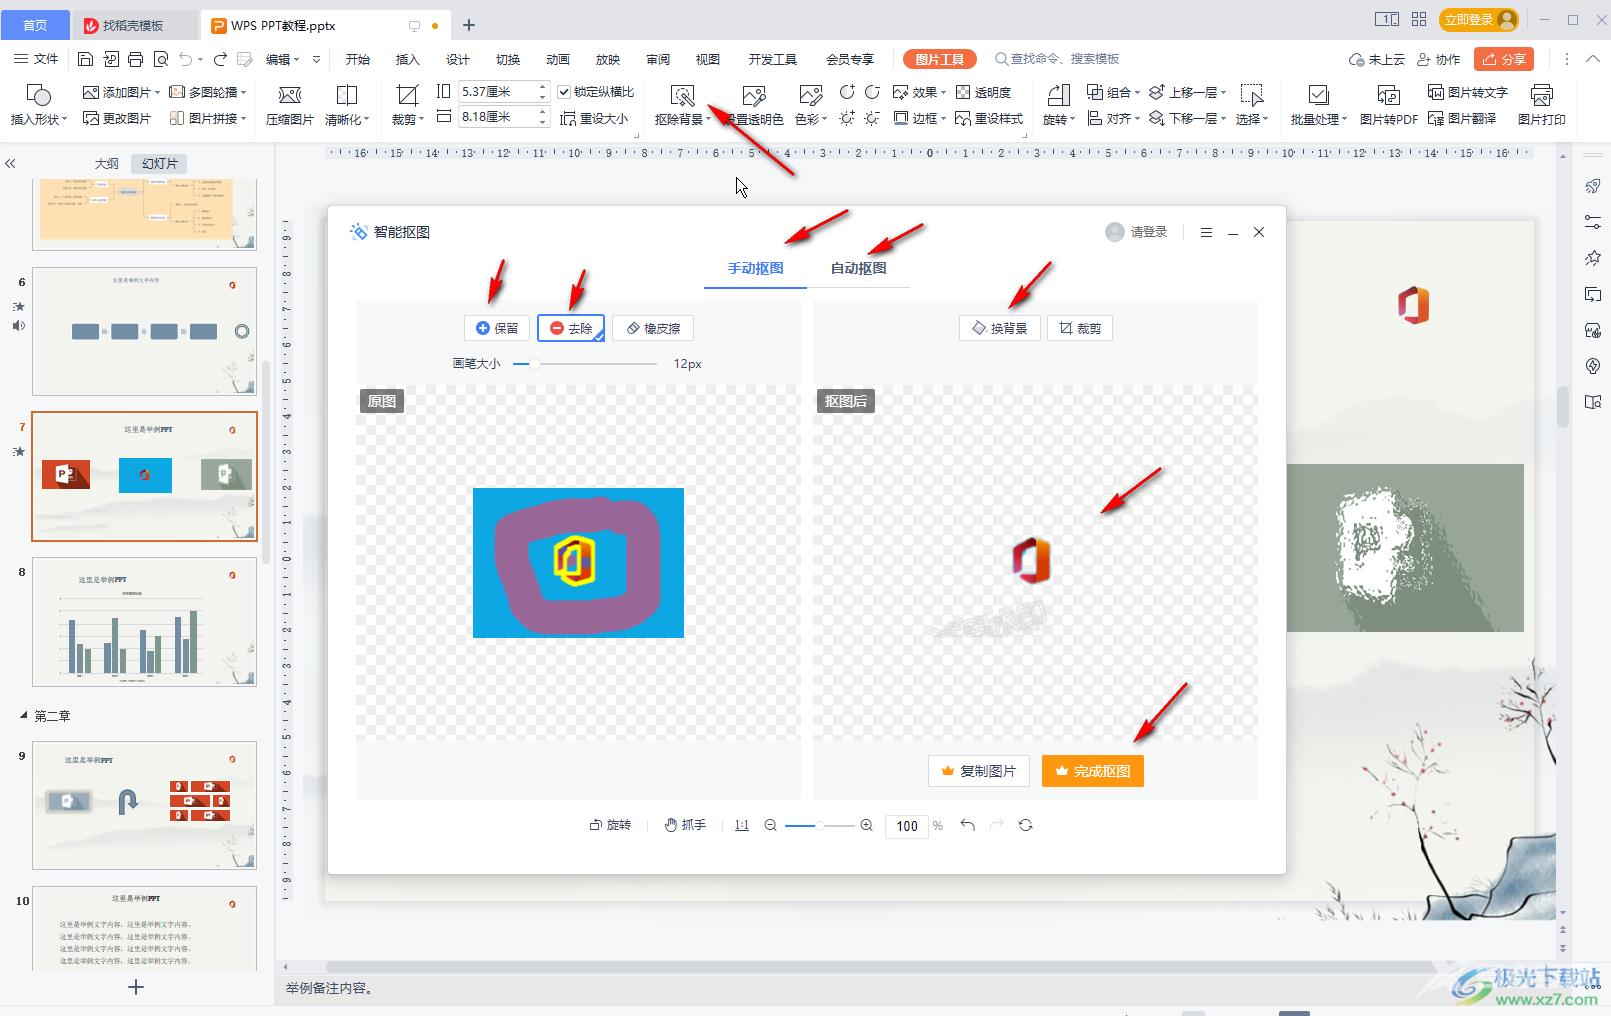This screenshot has height=1016, width=1611.
Task: Click the zoom in magnifier in cutout dialog
Action: coord(866,825)
